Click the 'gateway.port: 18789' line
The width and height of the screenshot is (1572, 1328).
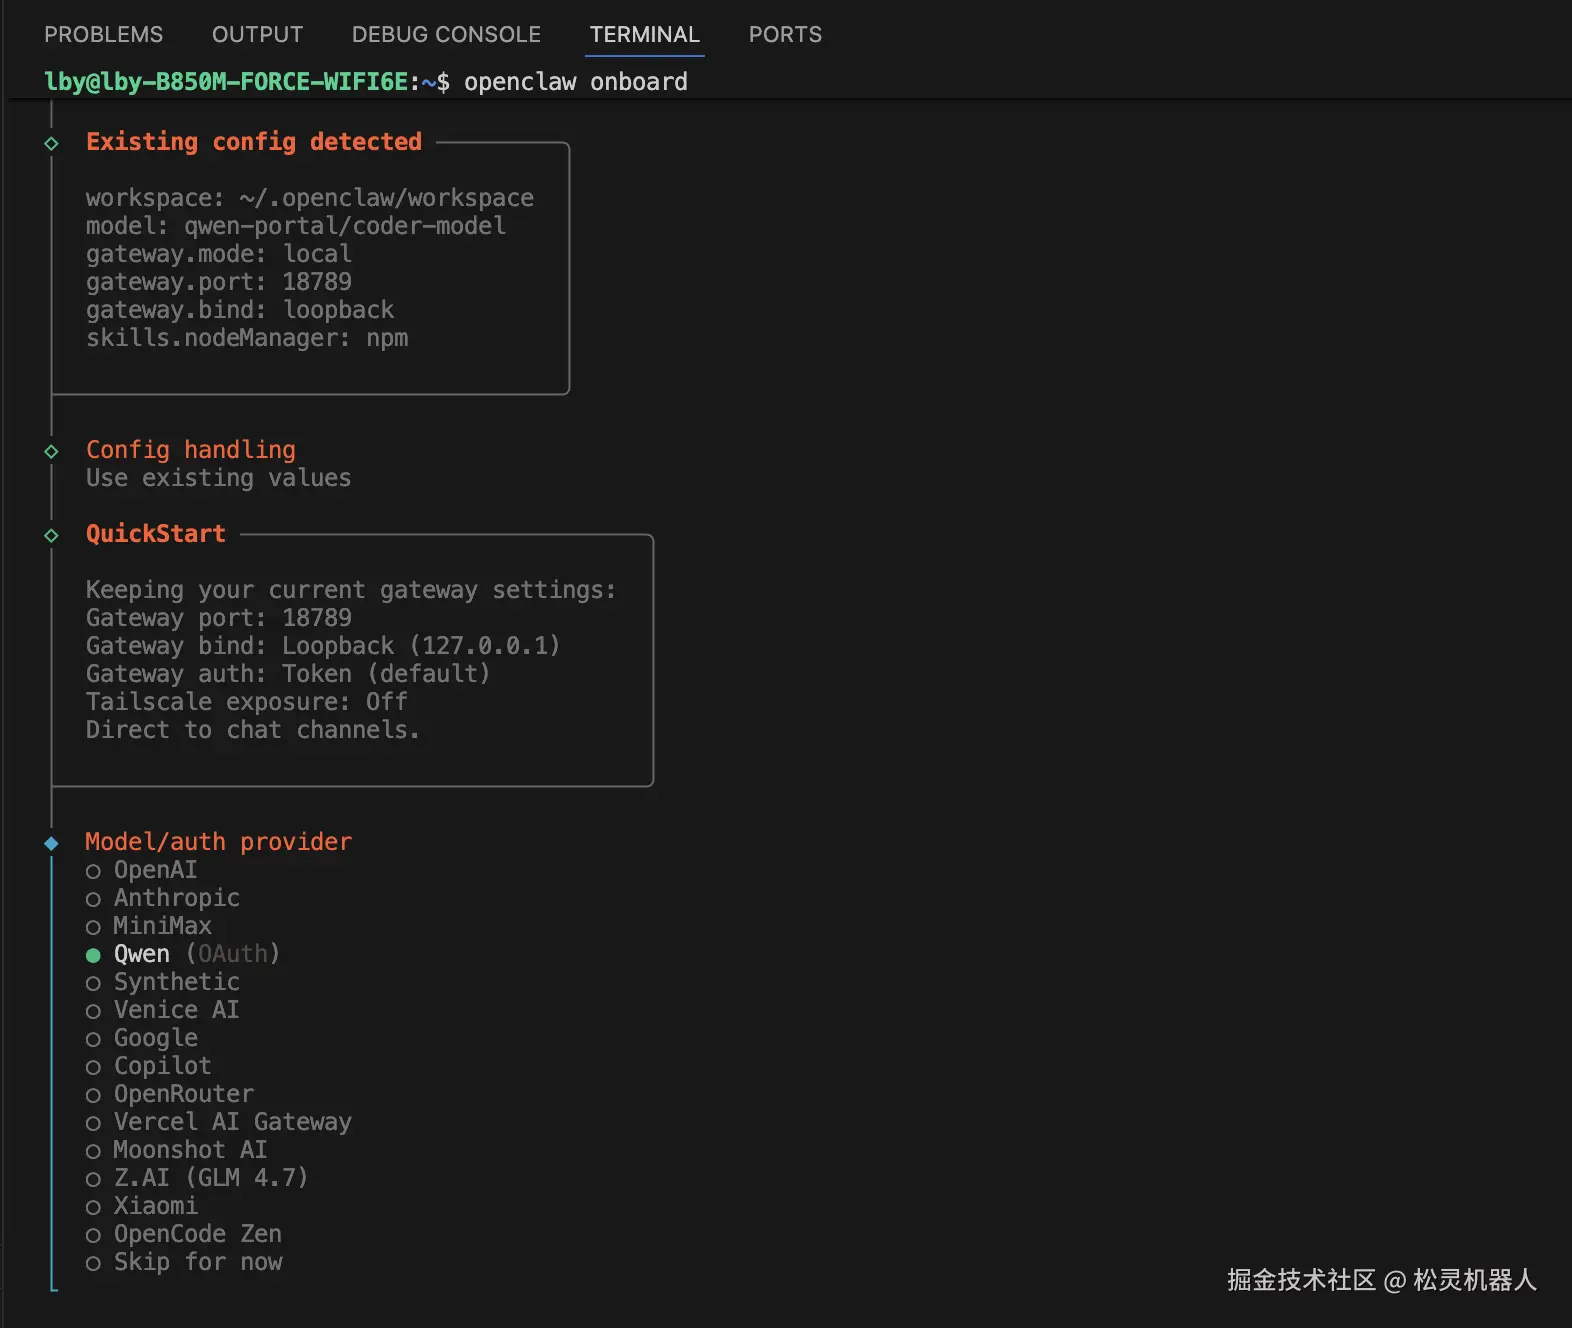click(x=219, y=282)
